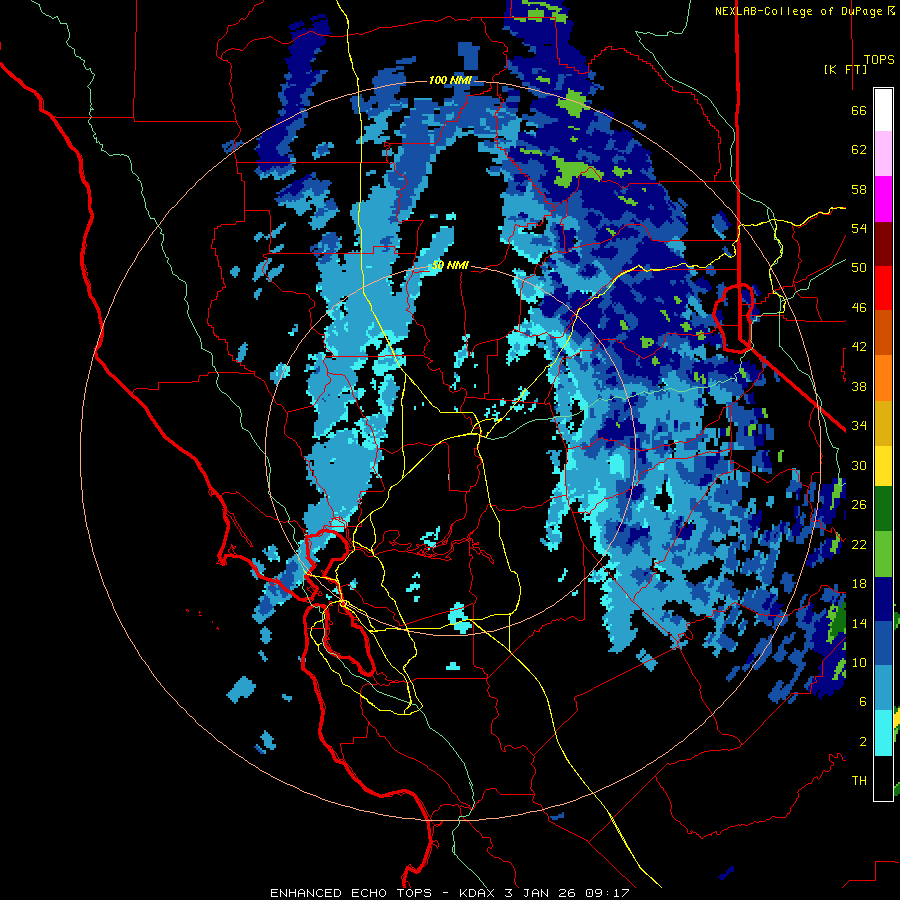Click the legend value 46
The width and height of the screenshot is (900, 900).
(859, 307)
